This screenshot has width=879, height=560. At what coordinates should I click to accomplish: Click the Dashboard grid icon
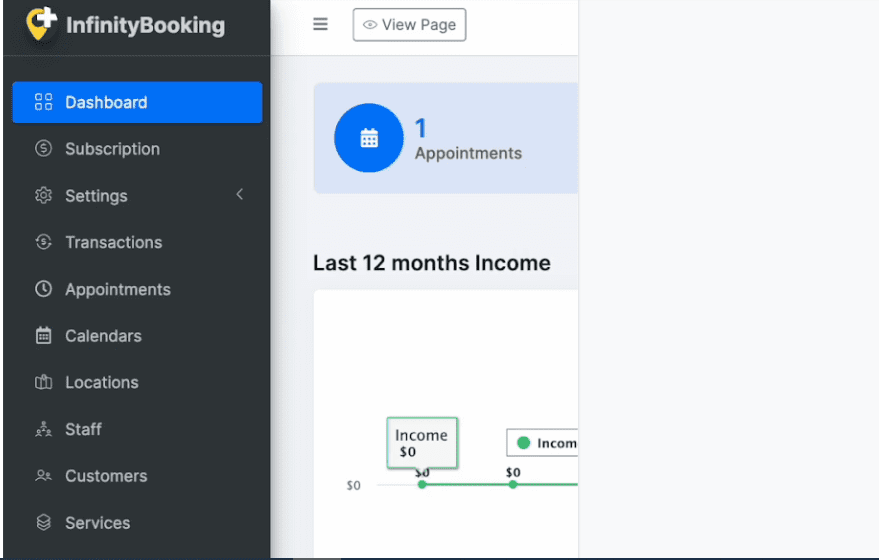43,102
